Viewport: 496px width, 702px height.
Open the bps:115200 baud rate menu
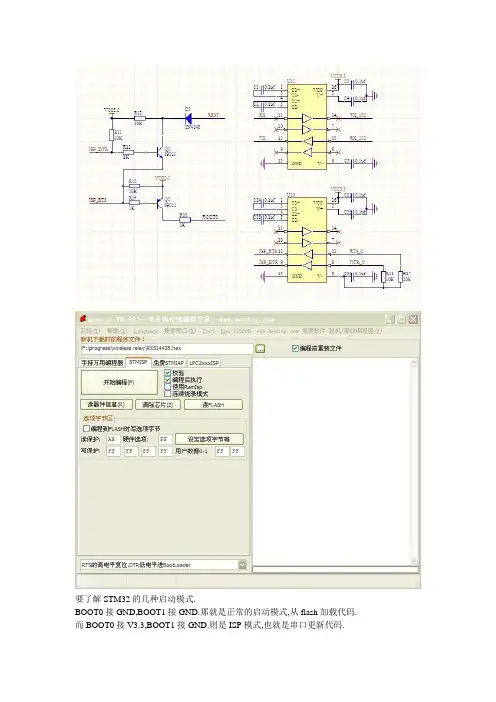point(236,331)
